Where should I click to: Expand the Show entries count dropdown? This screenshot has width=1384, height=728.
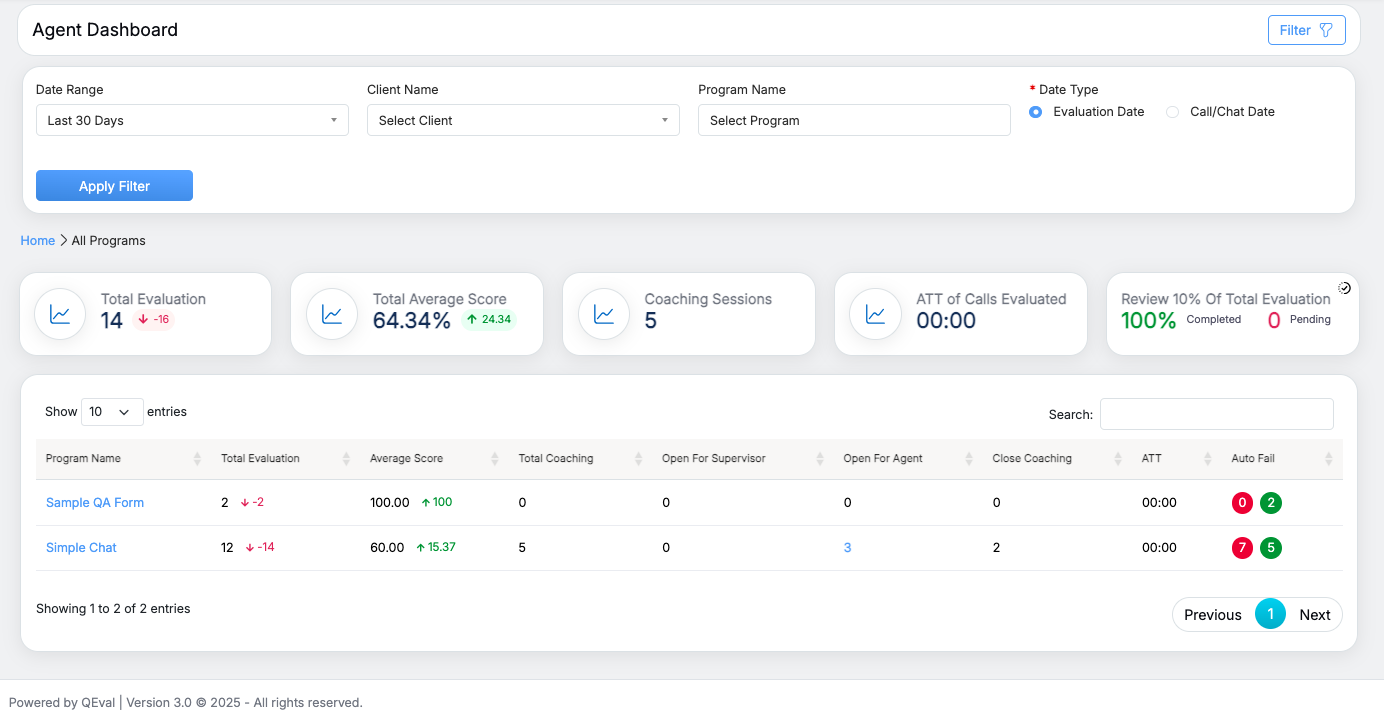click(112, 412)
